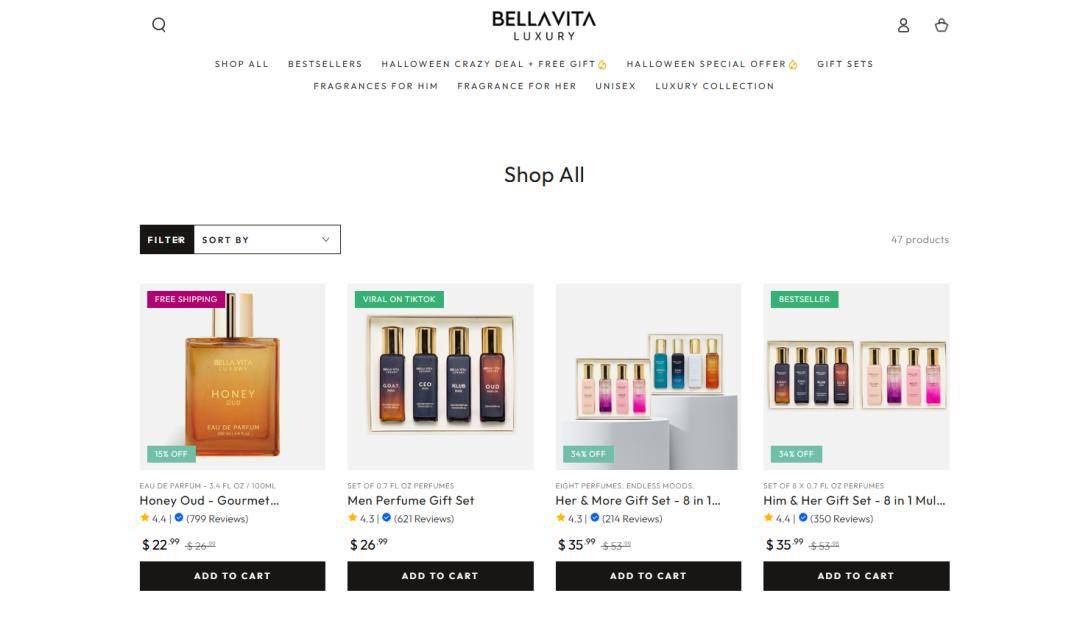Click the Bellavita Luxury logo
Viewport: 1080px width, 624px height.
coord(543,25)
